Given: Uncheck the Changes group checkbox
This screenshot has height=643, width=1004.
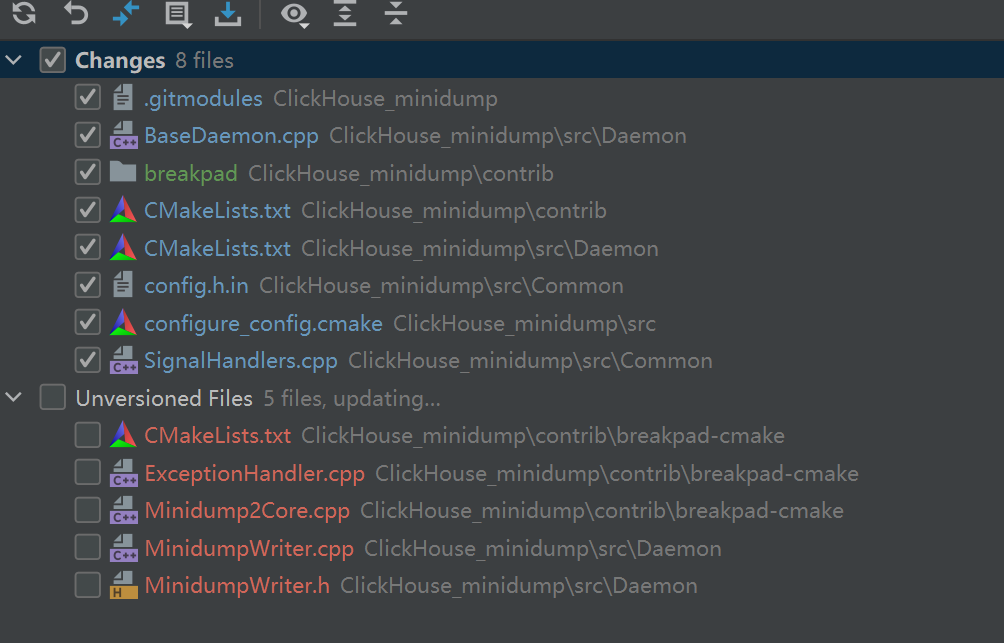Looking at the screenshot, I should pyautogui.click(x=53, y=60).
